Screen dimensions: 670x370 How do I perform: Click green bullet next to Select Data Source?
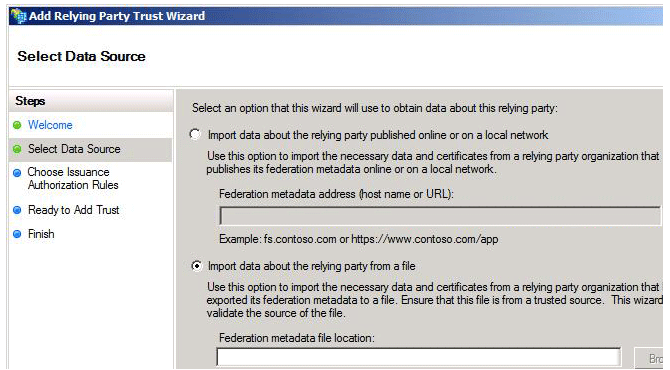click(17, 149)
